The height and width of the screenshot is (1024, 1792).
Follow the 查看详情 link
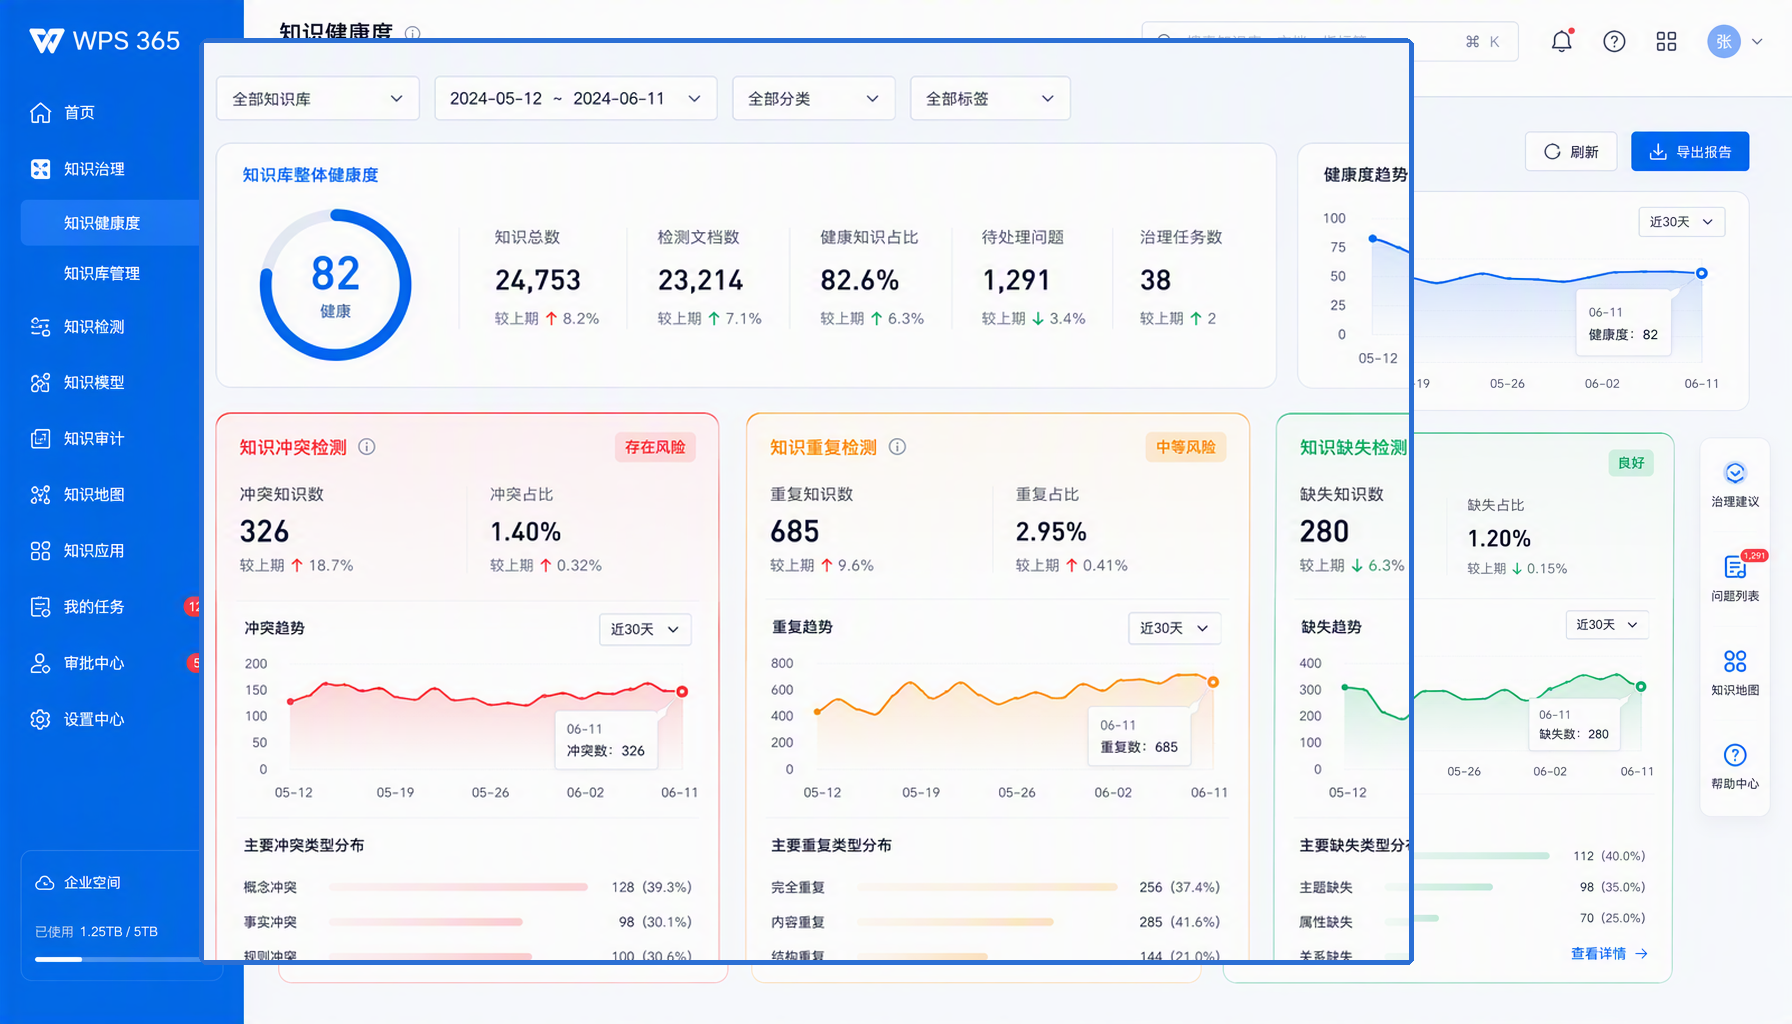pos(1609,954)
